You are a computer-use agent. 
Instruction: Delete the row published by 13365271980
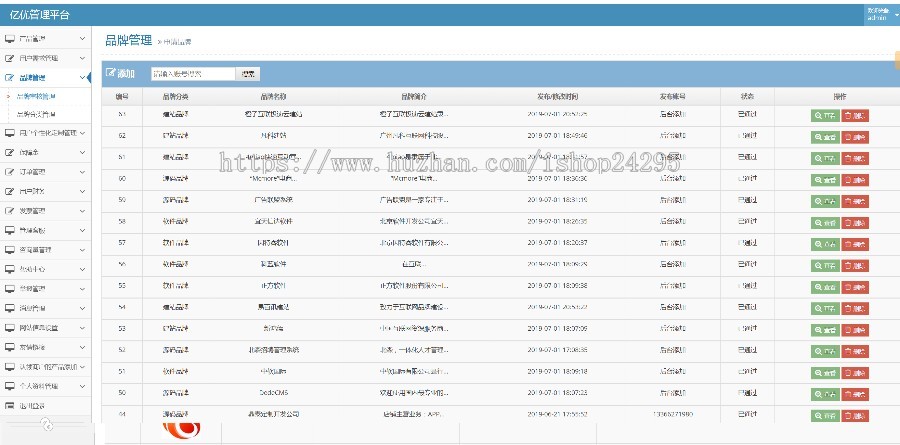point(855,416)
